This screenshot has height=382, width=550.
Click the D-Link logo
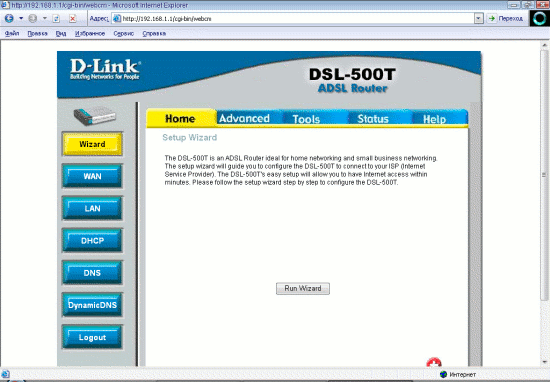point(105,69)
